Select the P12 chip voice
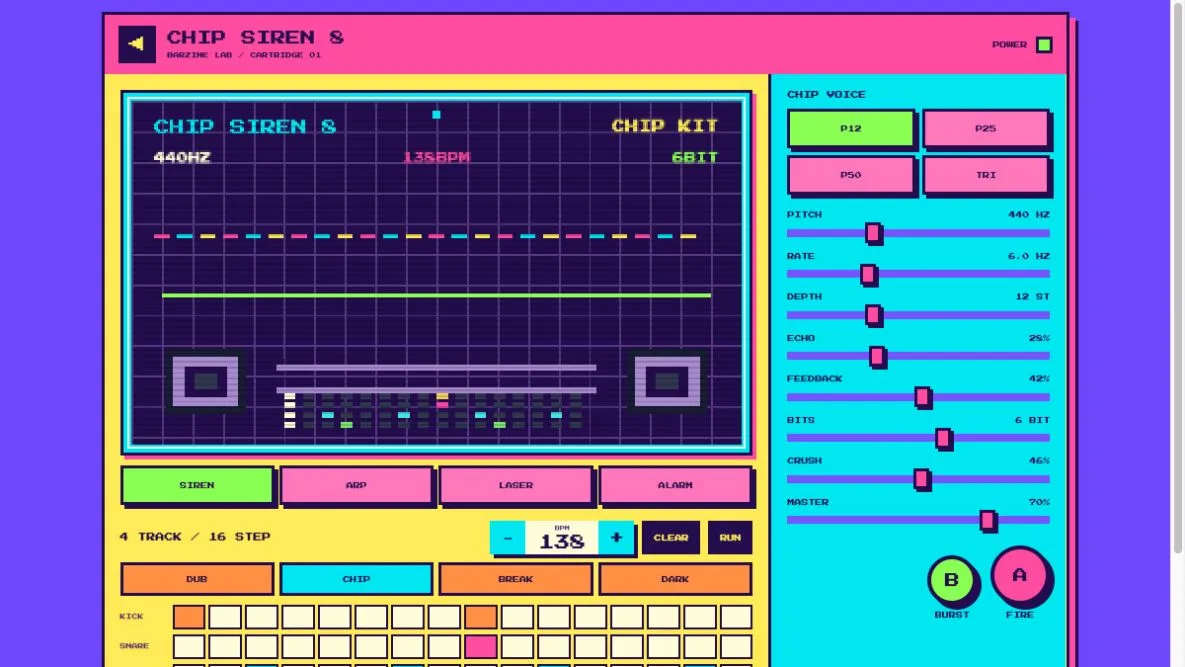 (850, 128)
